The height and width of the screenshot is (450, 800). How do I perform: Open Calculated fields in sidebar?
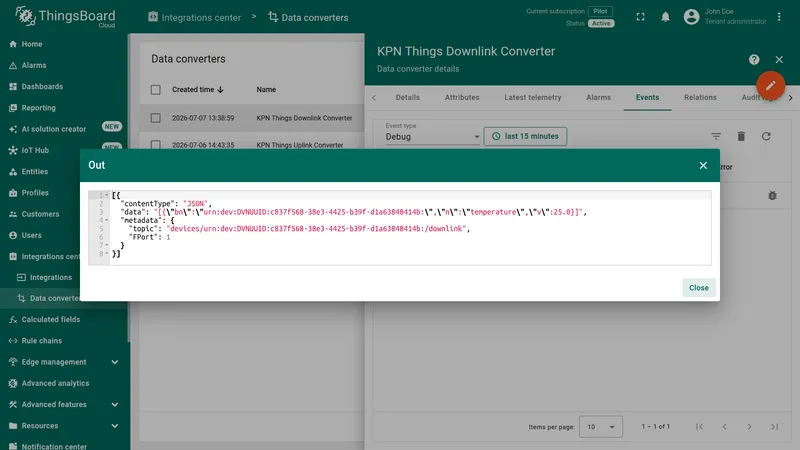point(64,319)
